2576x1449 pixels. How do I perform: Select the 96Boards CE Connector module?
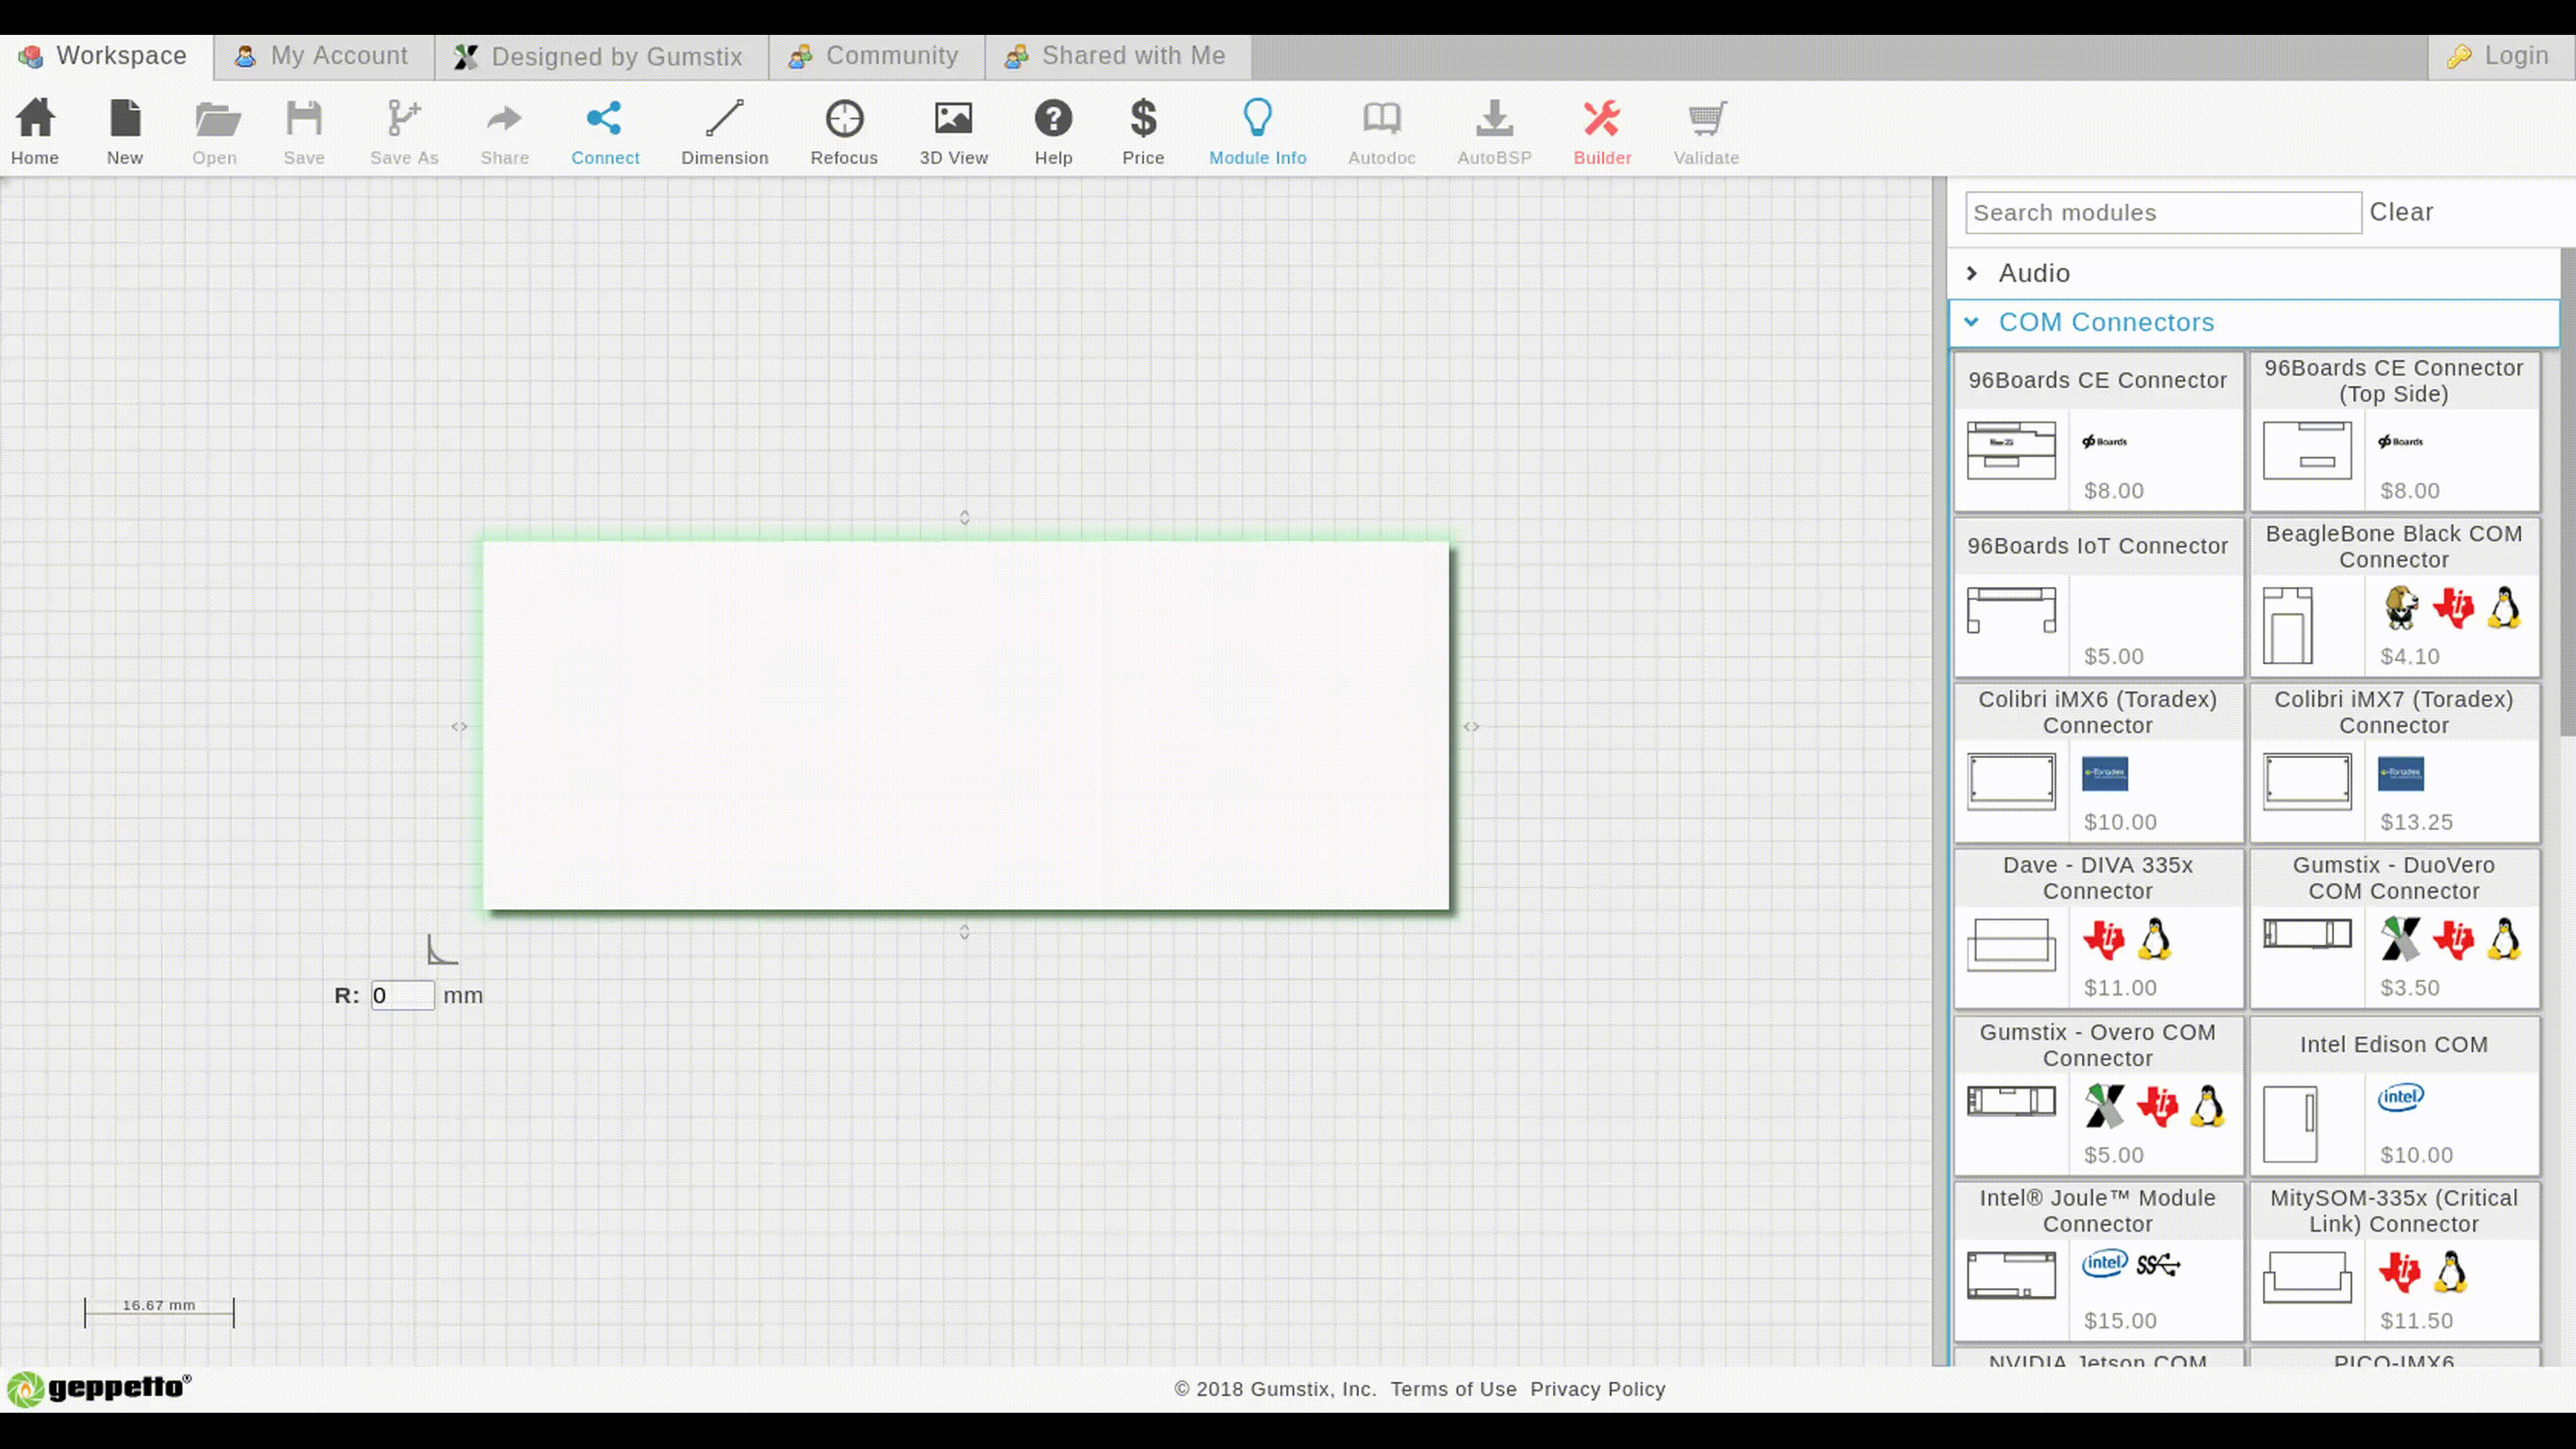pyautogui.click(x=2098, y=431)
